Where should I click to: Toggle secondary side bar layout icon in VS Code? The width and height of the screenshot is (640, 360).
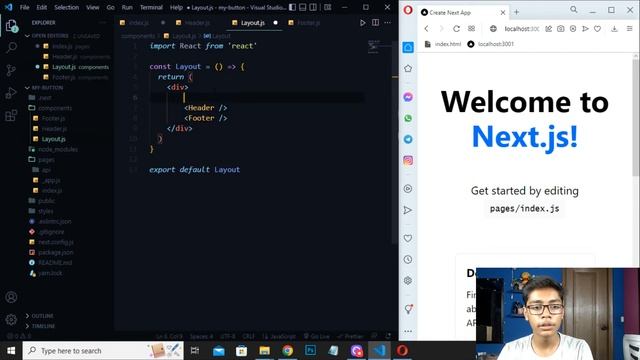pyautogui.click(x=313, y=7)
